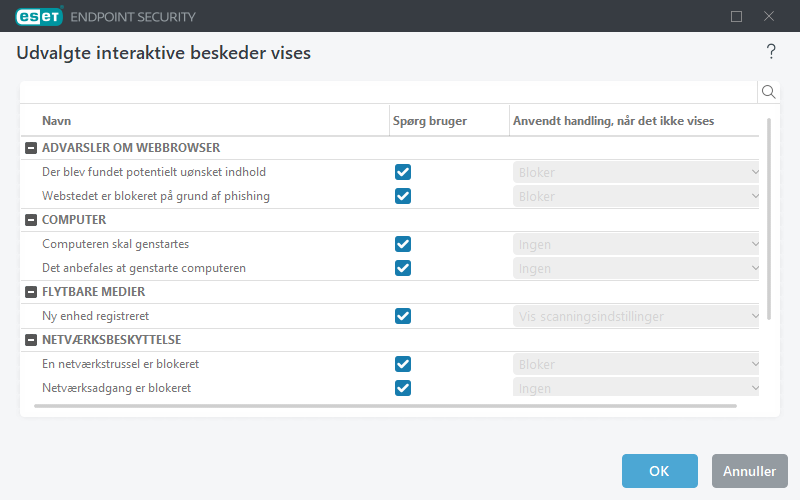This screenshot has width=800, height=500.
Task: Select row 'En netværkstrussel er blokeret'
Action: coord(390,364)
